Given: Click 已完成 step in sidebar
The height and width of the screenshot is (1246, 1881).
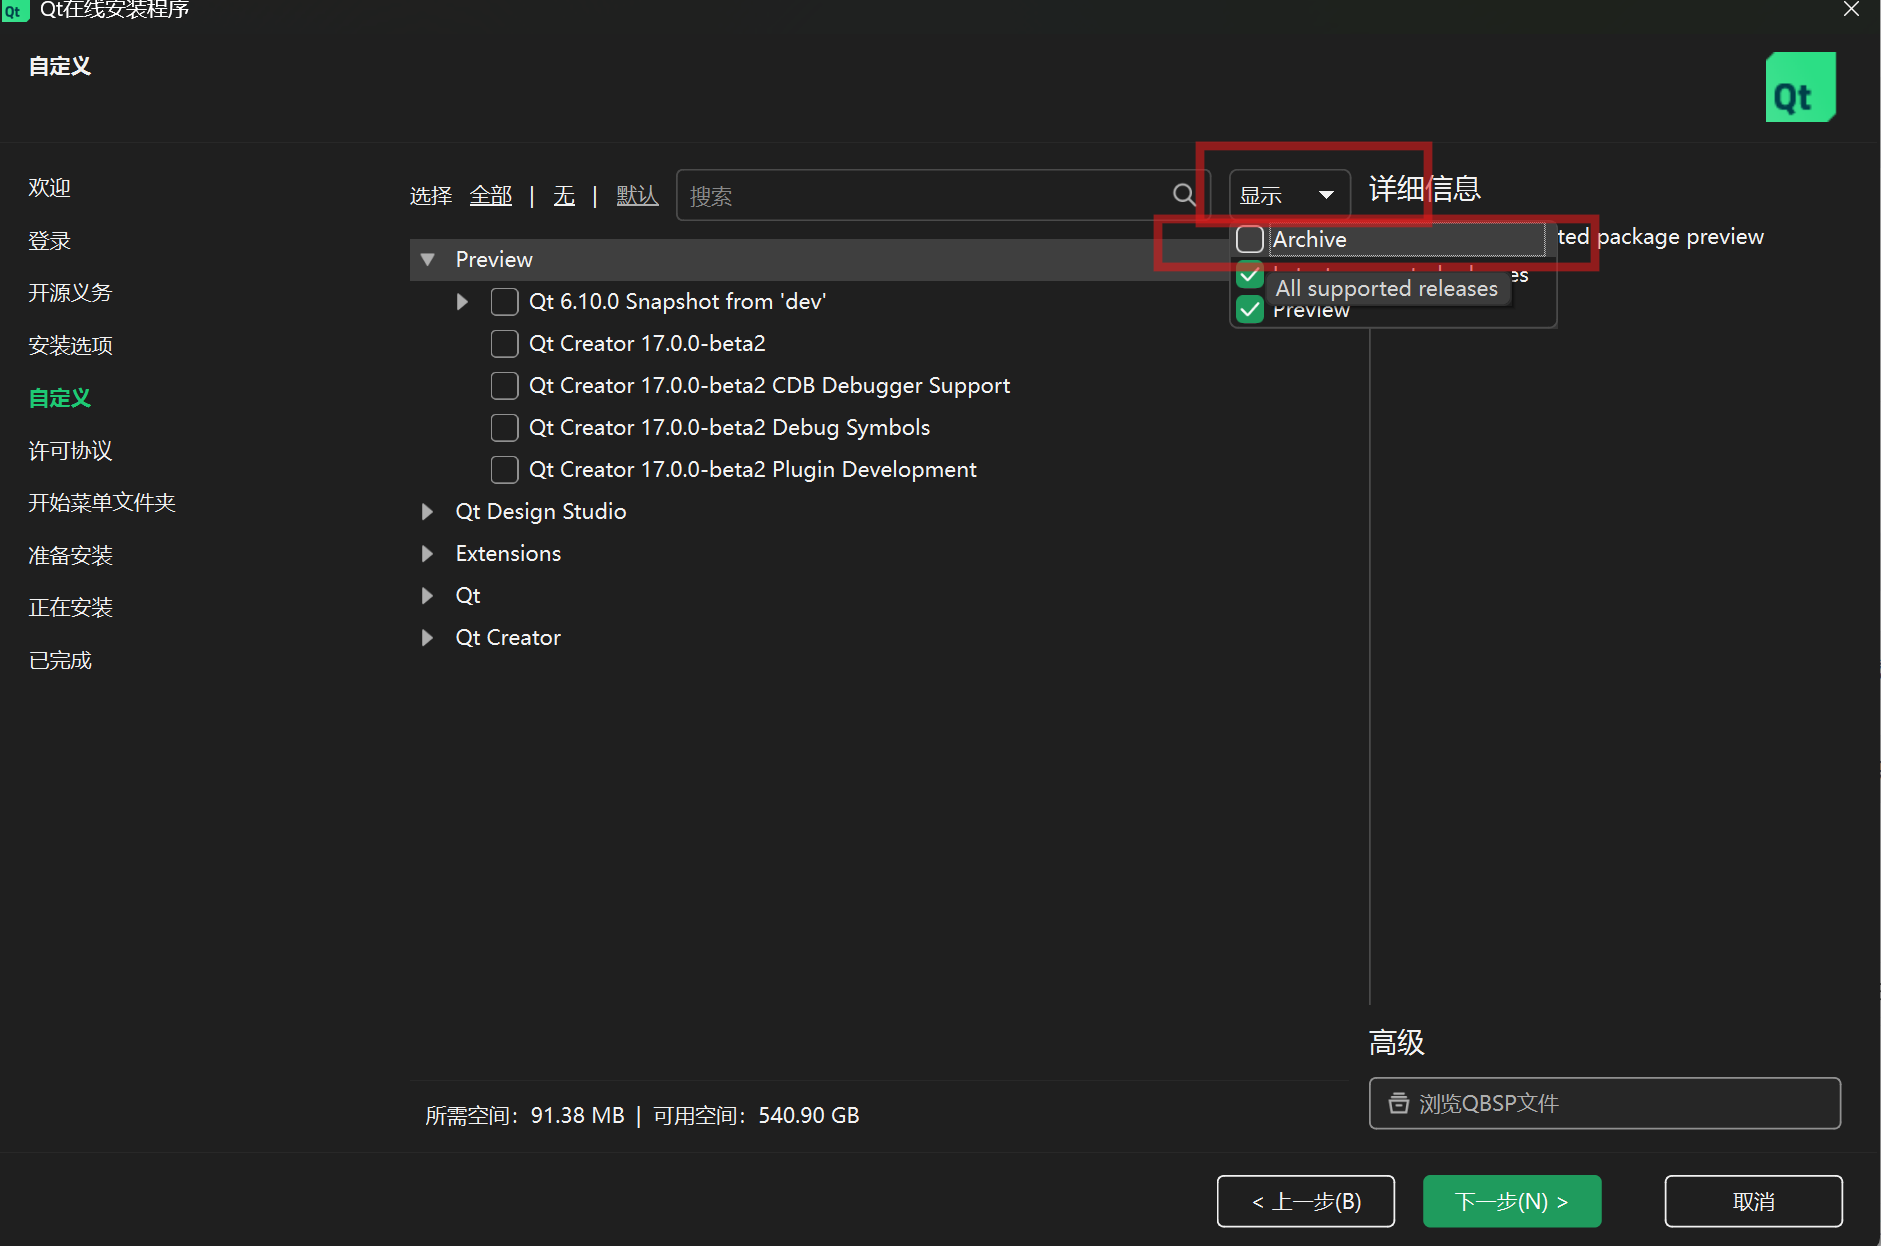Looking at the screenshot, I should pos(60,661).
